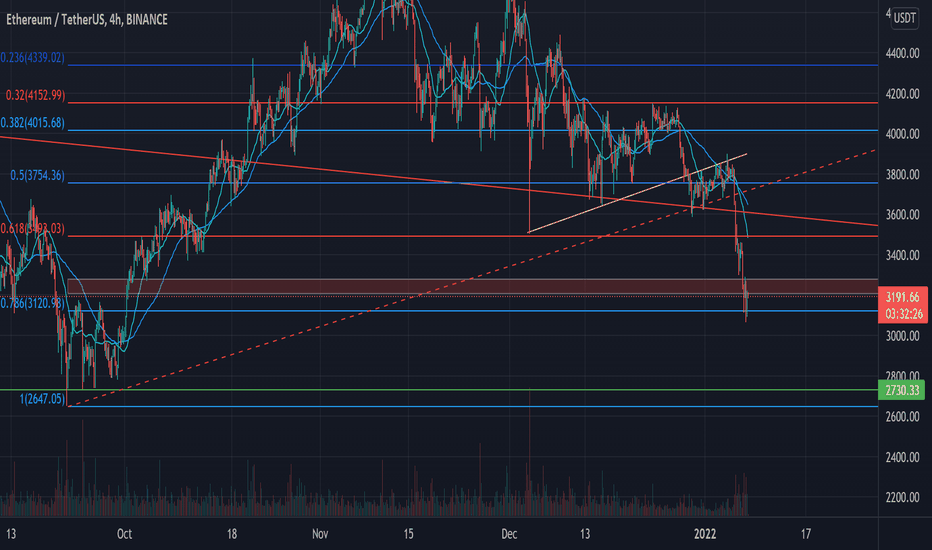Select the 0.5(3754.36) Fibonacci label
Image resolution: width=932 pixels, height=550 pixels.
coord(37,175)
